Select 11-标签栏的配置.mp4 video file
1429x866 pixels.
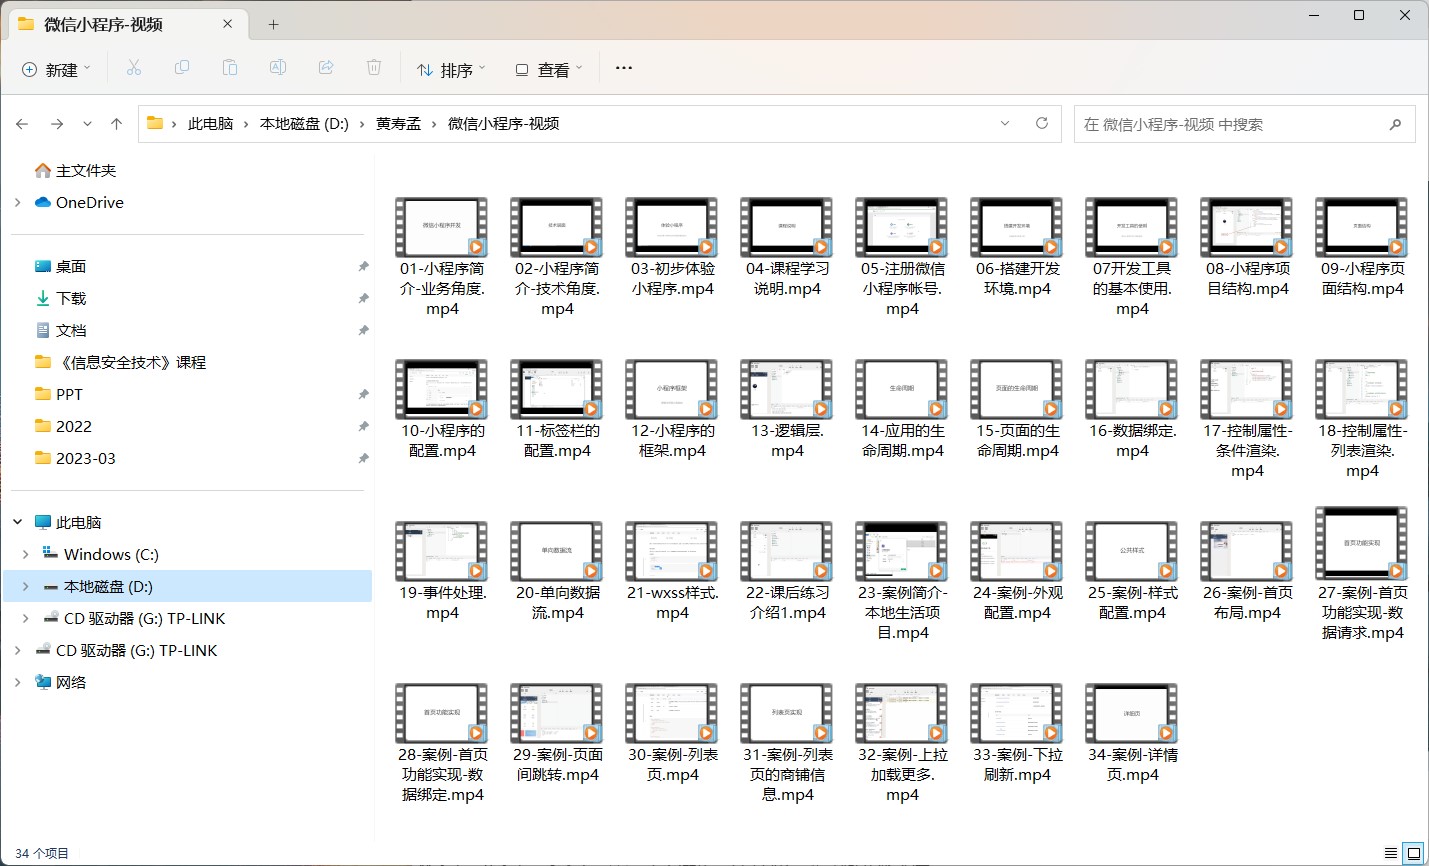pyautogui.click(x=557, y=409)
